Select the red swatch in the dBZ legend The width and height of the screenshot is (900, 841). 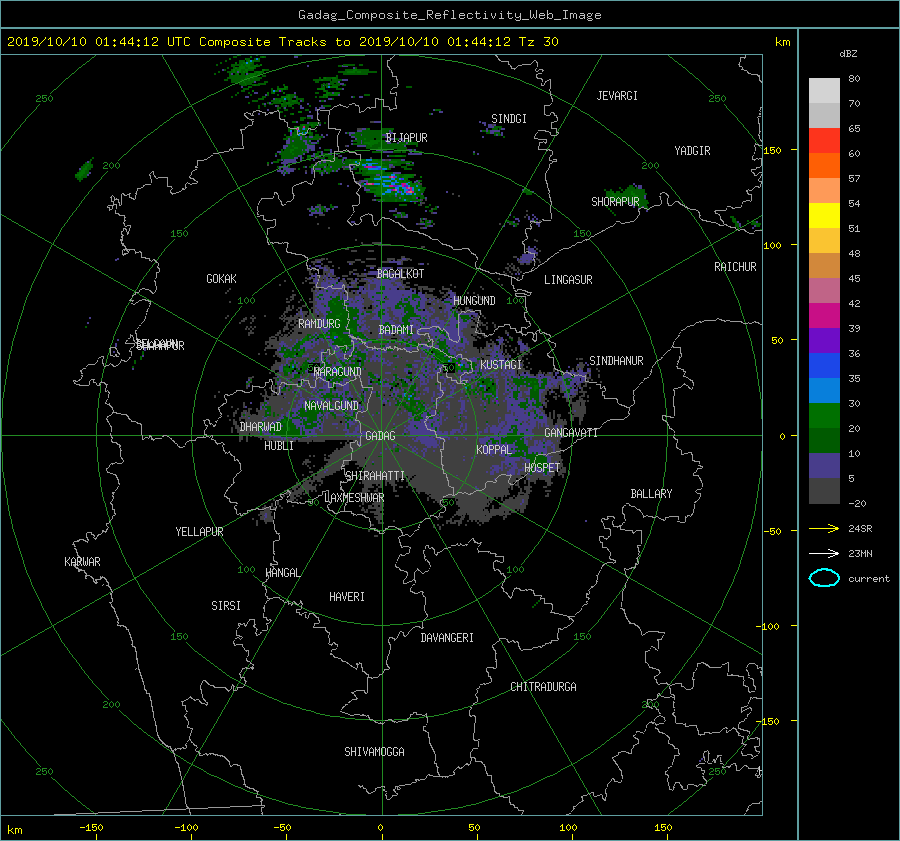(824, 140)
